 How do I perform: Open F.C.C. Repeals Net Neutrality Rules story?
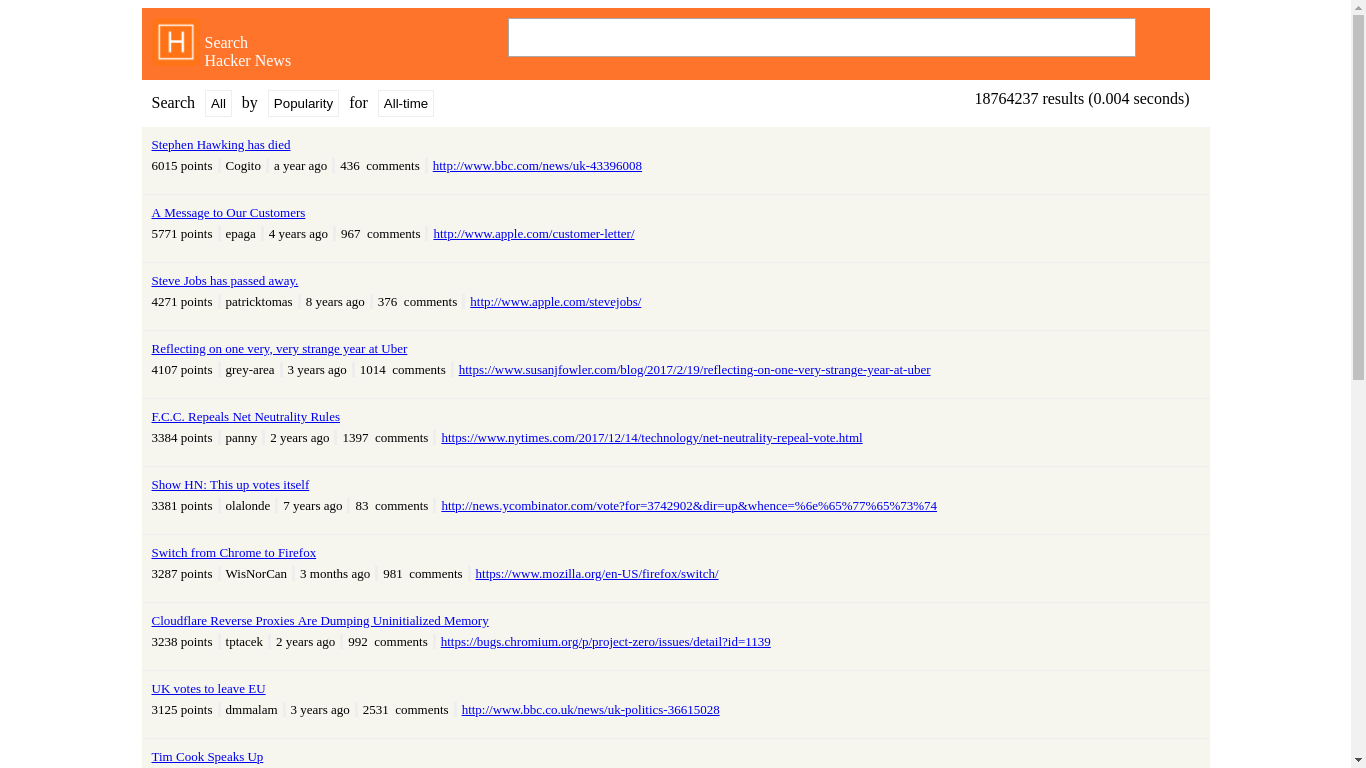tap(246, 417)
